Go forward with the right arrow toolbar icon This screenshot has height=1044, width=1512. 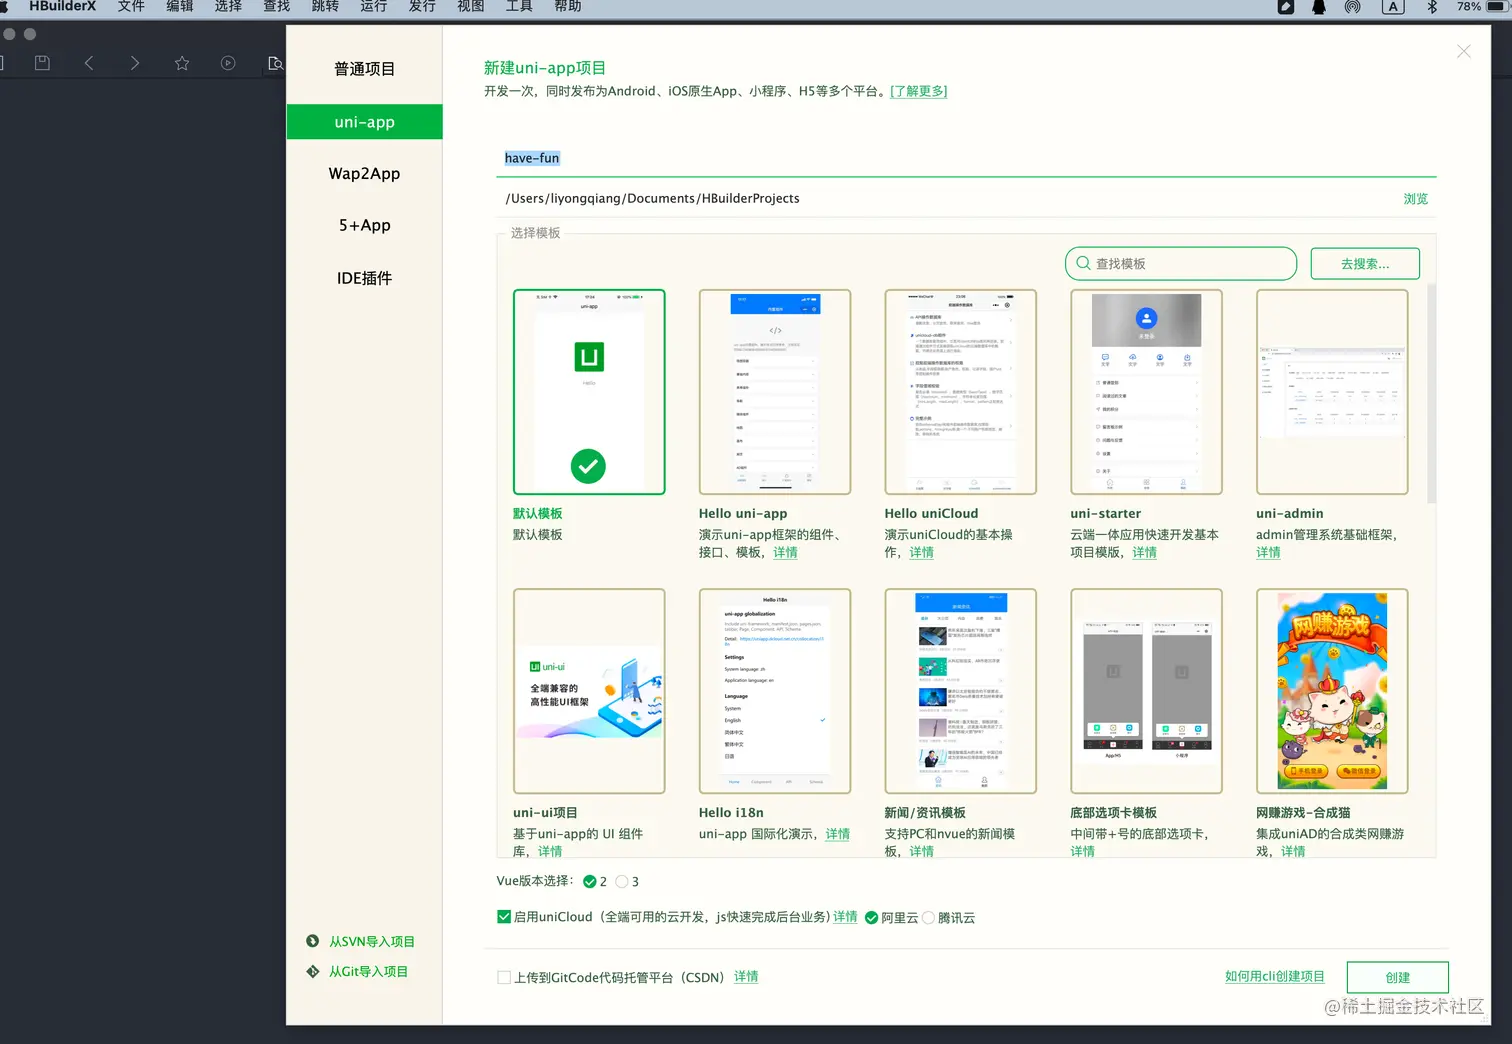[135, 63]
